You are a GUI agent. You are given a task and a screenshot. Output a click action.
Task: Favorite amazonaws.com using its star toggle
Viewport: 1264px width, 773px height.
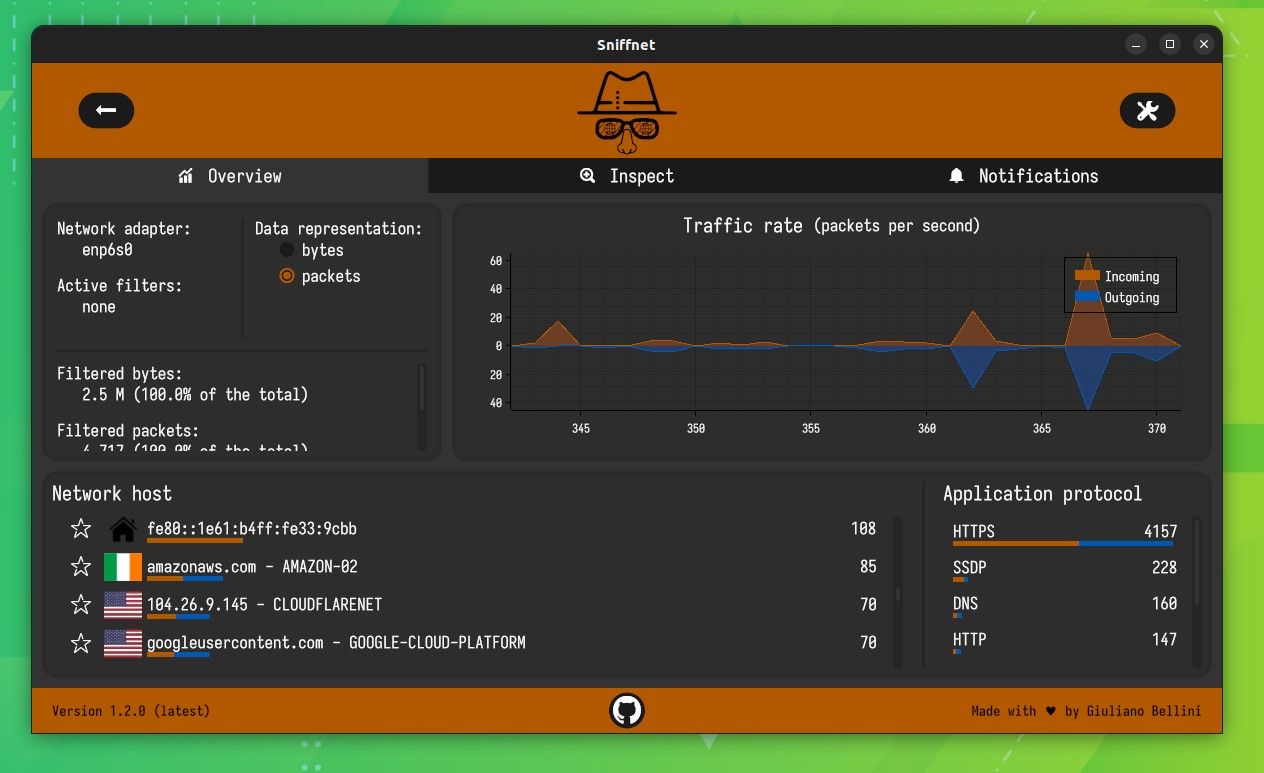pyautogui.click(x=80, y=566)
